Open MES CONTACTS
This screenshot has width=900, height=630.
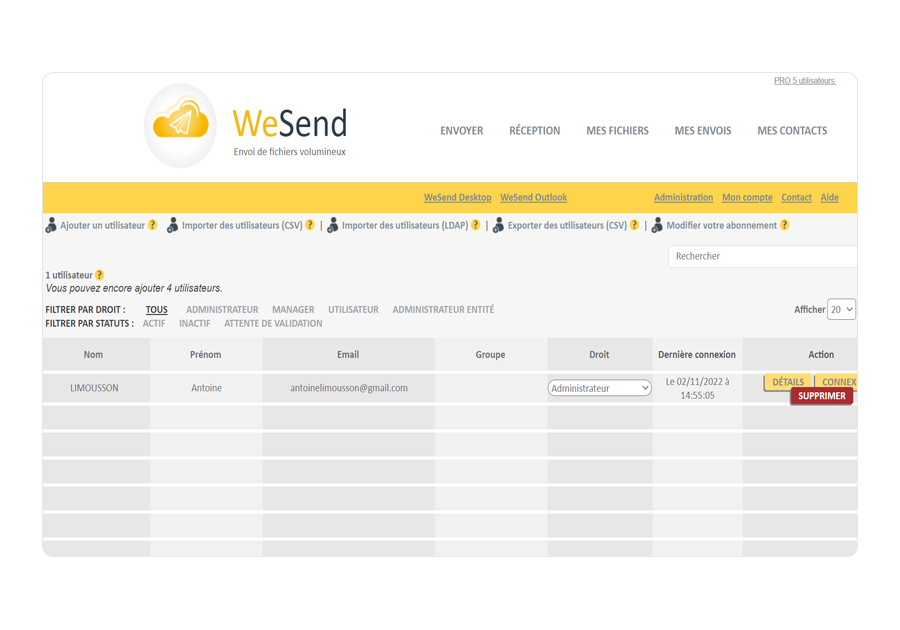[792, 131]
